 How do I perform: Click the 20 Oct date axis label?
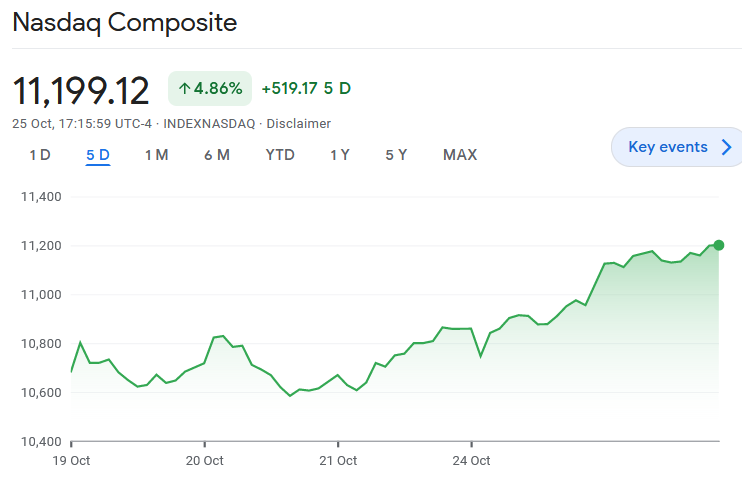coord(204,461)
